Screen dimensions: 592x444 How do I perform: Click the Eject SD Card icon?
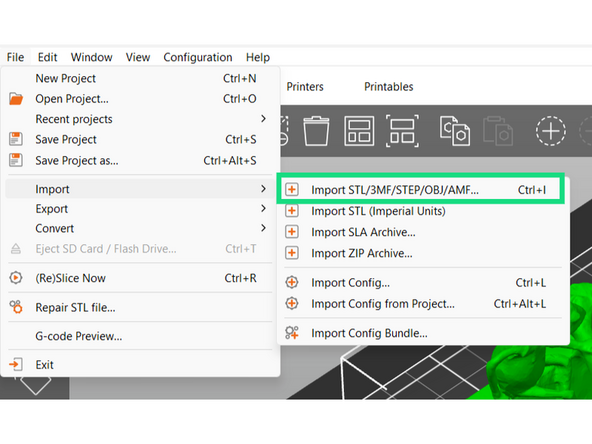click(x=16, y=248)
